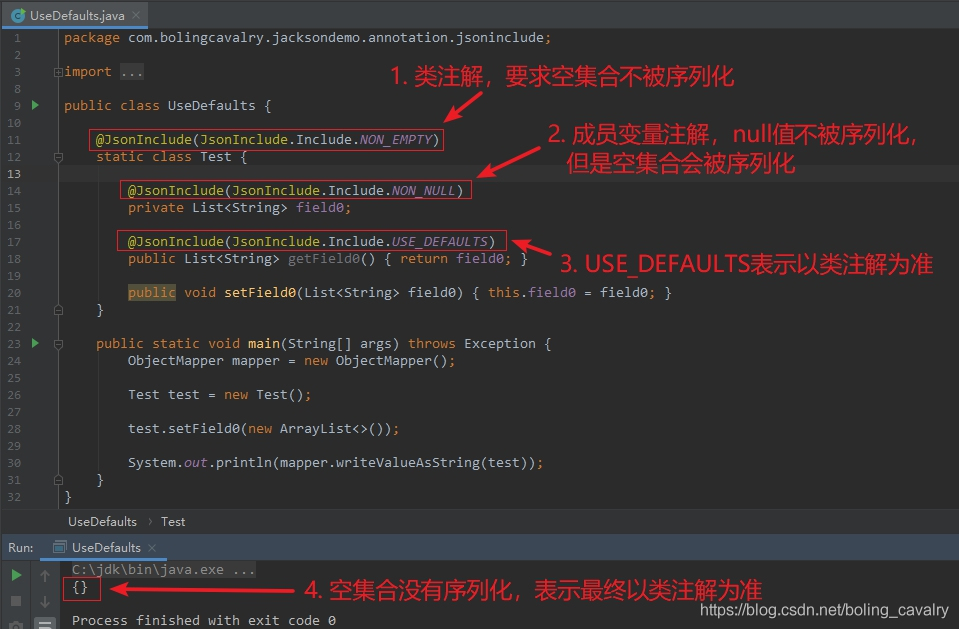The width and height of the screenshot is (959, 629).
Task: Click the run configuration icon beside UseDefaults
Action: click(x=59, y=547)
